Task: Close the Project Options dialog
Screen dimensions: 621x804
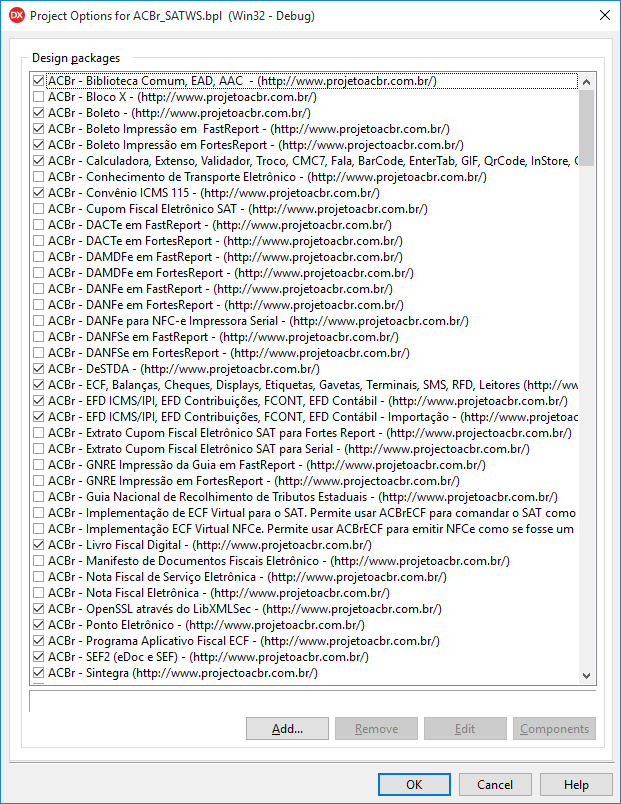Action: click(x=605, y=15)
